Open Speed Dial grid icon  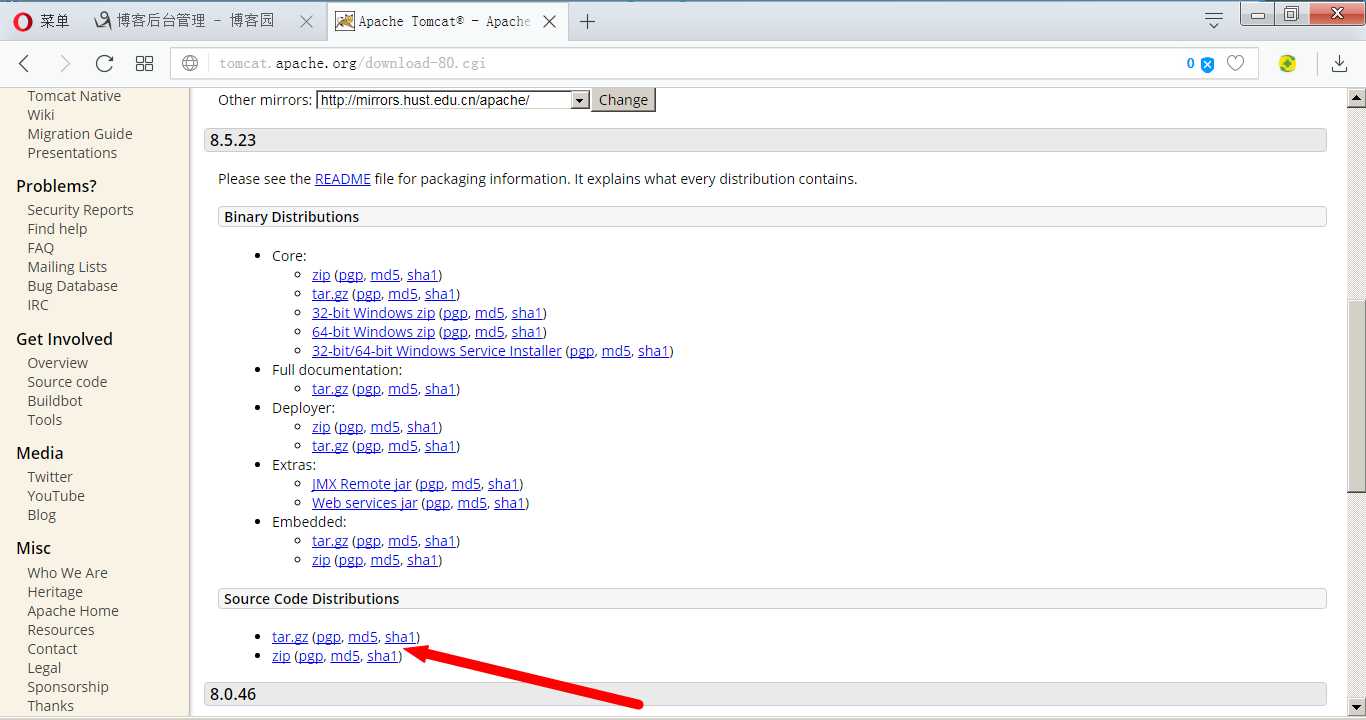[x=144, y=64]
